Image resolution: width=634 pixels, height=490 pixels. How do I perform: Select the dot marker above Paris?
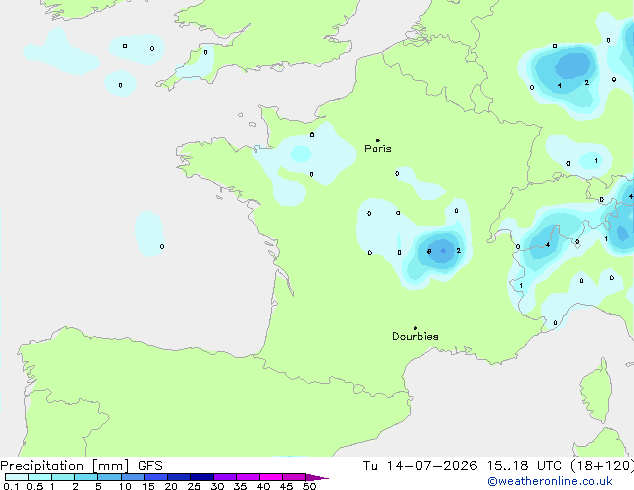[x=378, y=140]
